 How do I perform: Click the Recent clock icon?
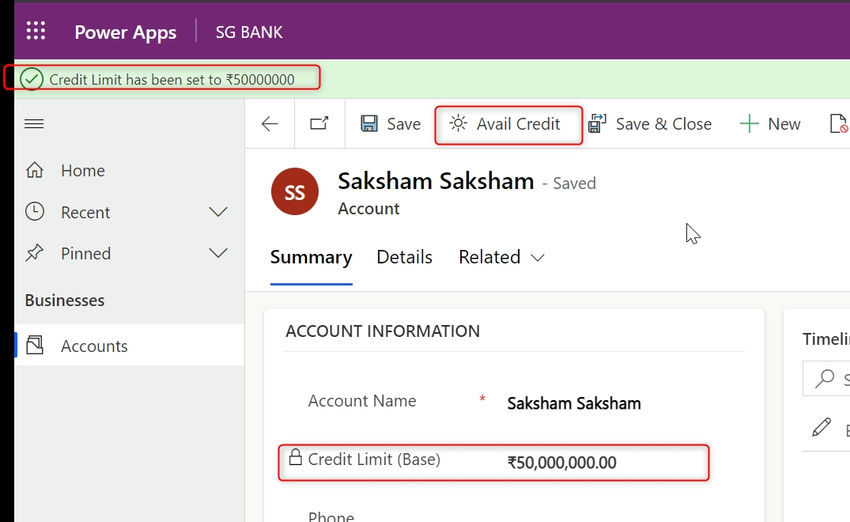pyautogui.click(x=35, y=211)
